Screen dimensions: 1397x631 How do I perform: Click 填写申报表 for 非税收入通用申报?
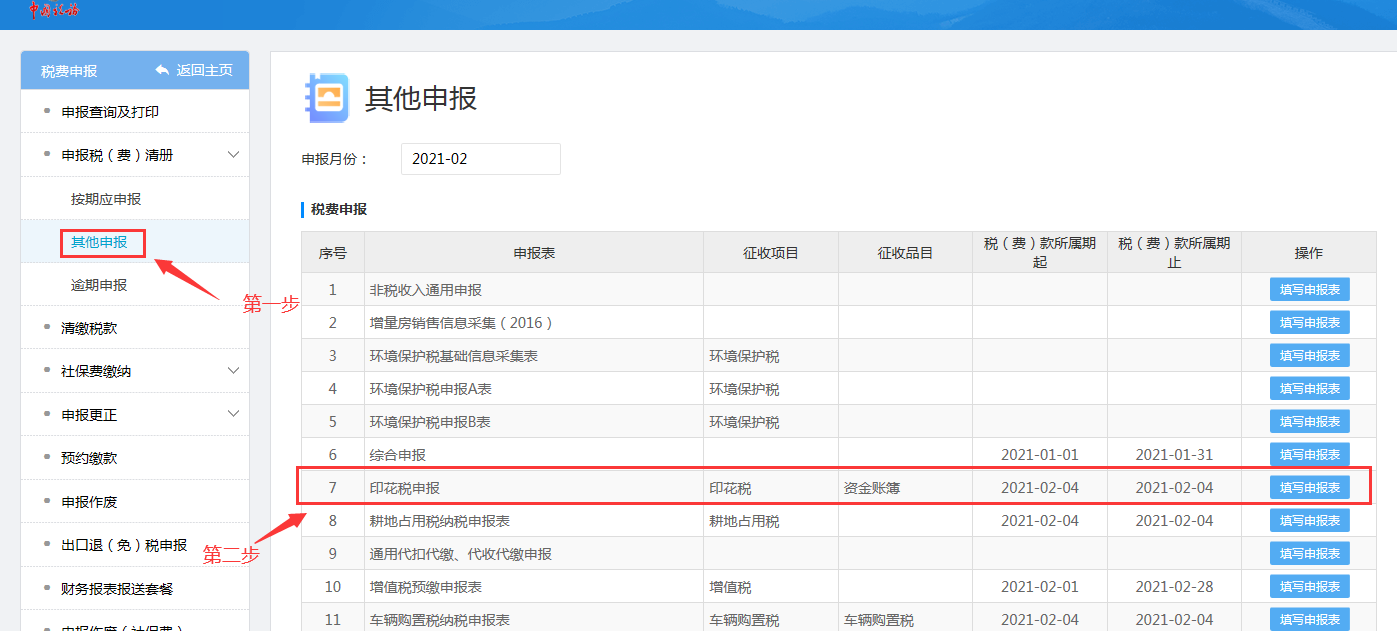1309,290
